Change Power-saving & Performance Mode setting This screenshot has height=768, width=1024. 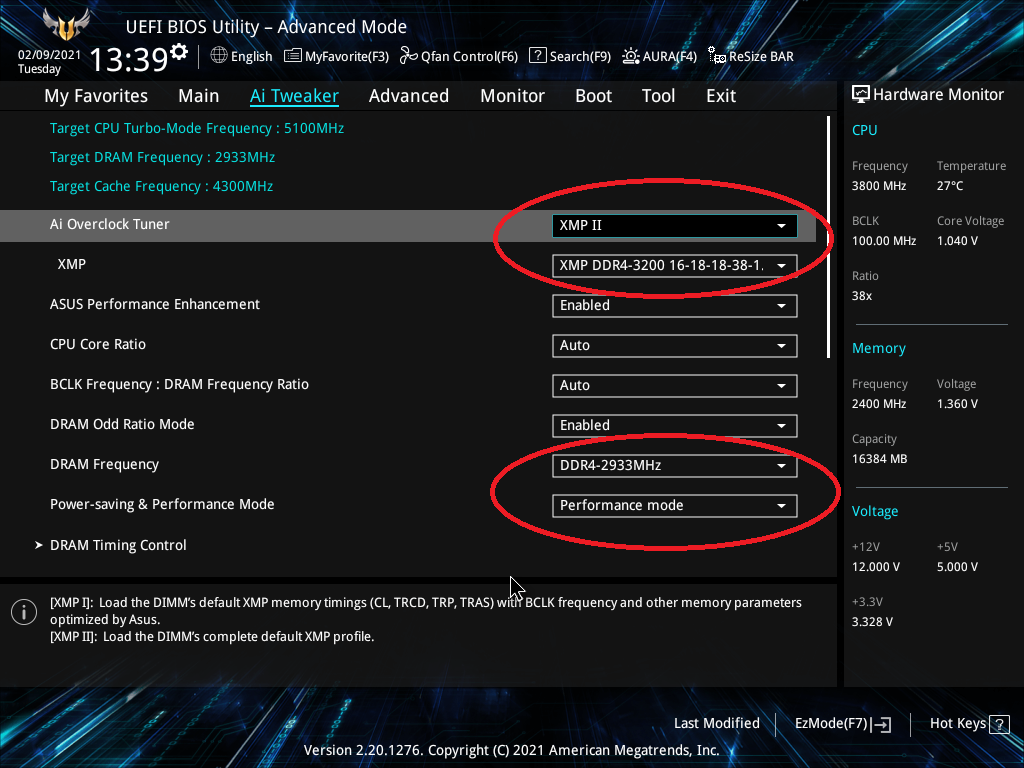(674, 505)
